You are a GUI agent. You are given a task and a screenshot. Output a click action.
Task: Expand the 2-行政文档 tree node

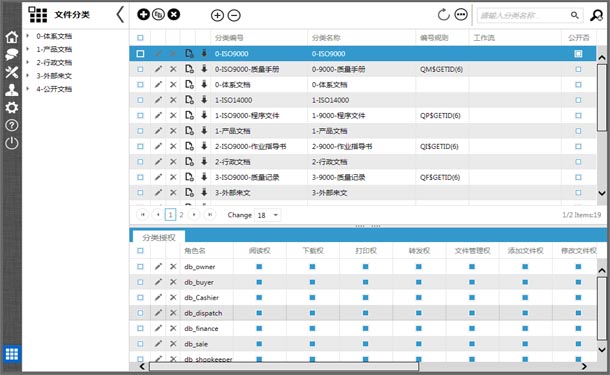click(28, 62)
